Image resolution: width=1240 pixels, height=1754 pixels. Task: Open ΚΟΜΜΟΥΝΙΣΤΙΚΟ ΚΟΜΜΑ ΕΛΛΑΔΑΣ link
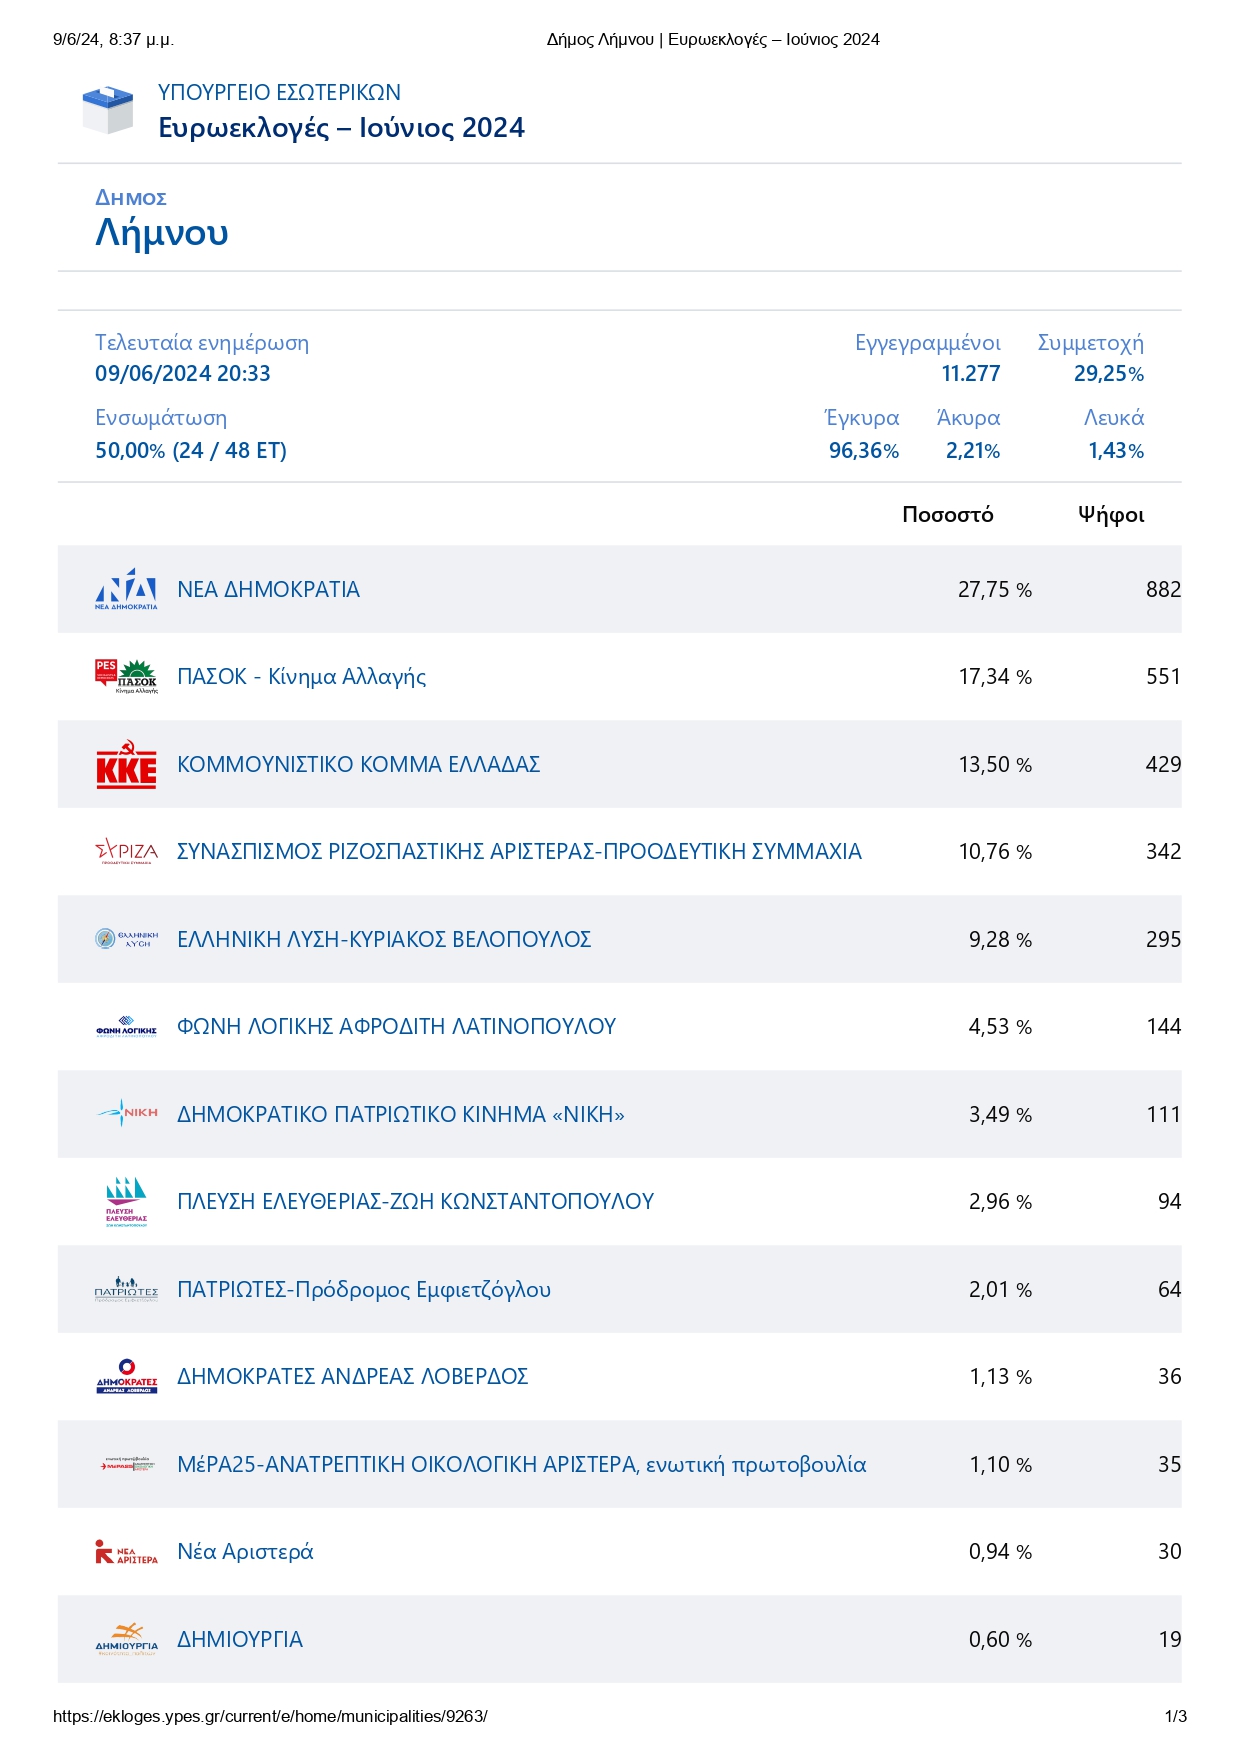(x=358, y=765)
